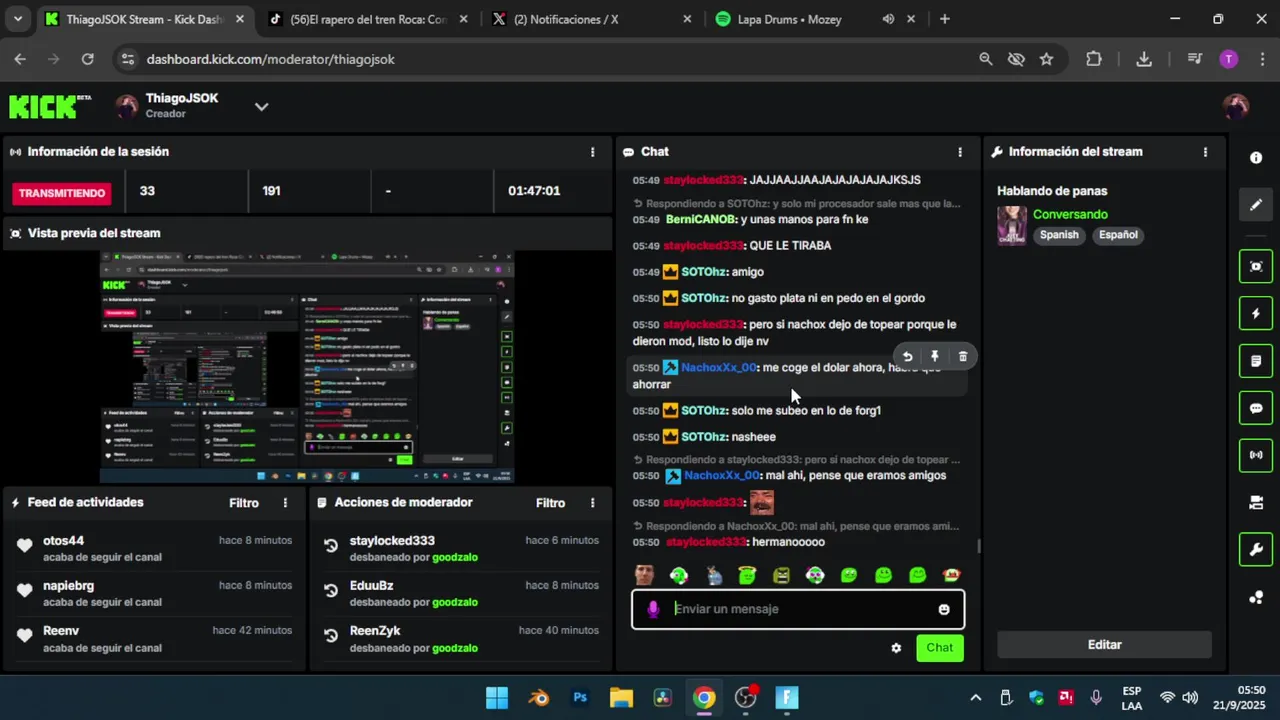Click the stream preview thumbnail
This screenshot has width=1280, height=720.
(x=306, y=367)
